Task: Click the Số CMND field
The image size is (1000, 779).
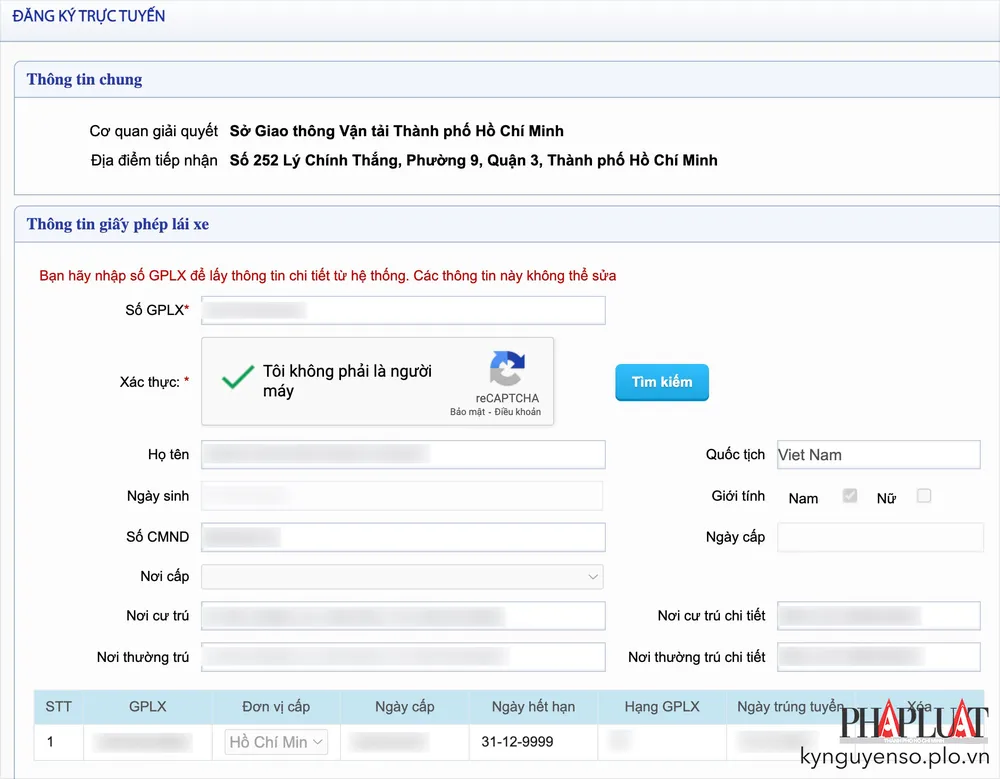Action: click(x=403, y=536)
